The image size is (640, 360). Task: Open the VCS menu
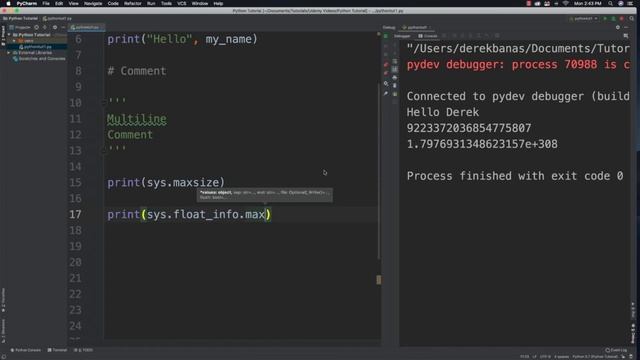click(x=182, y=3)
